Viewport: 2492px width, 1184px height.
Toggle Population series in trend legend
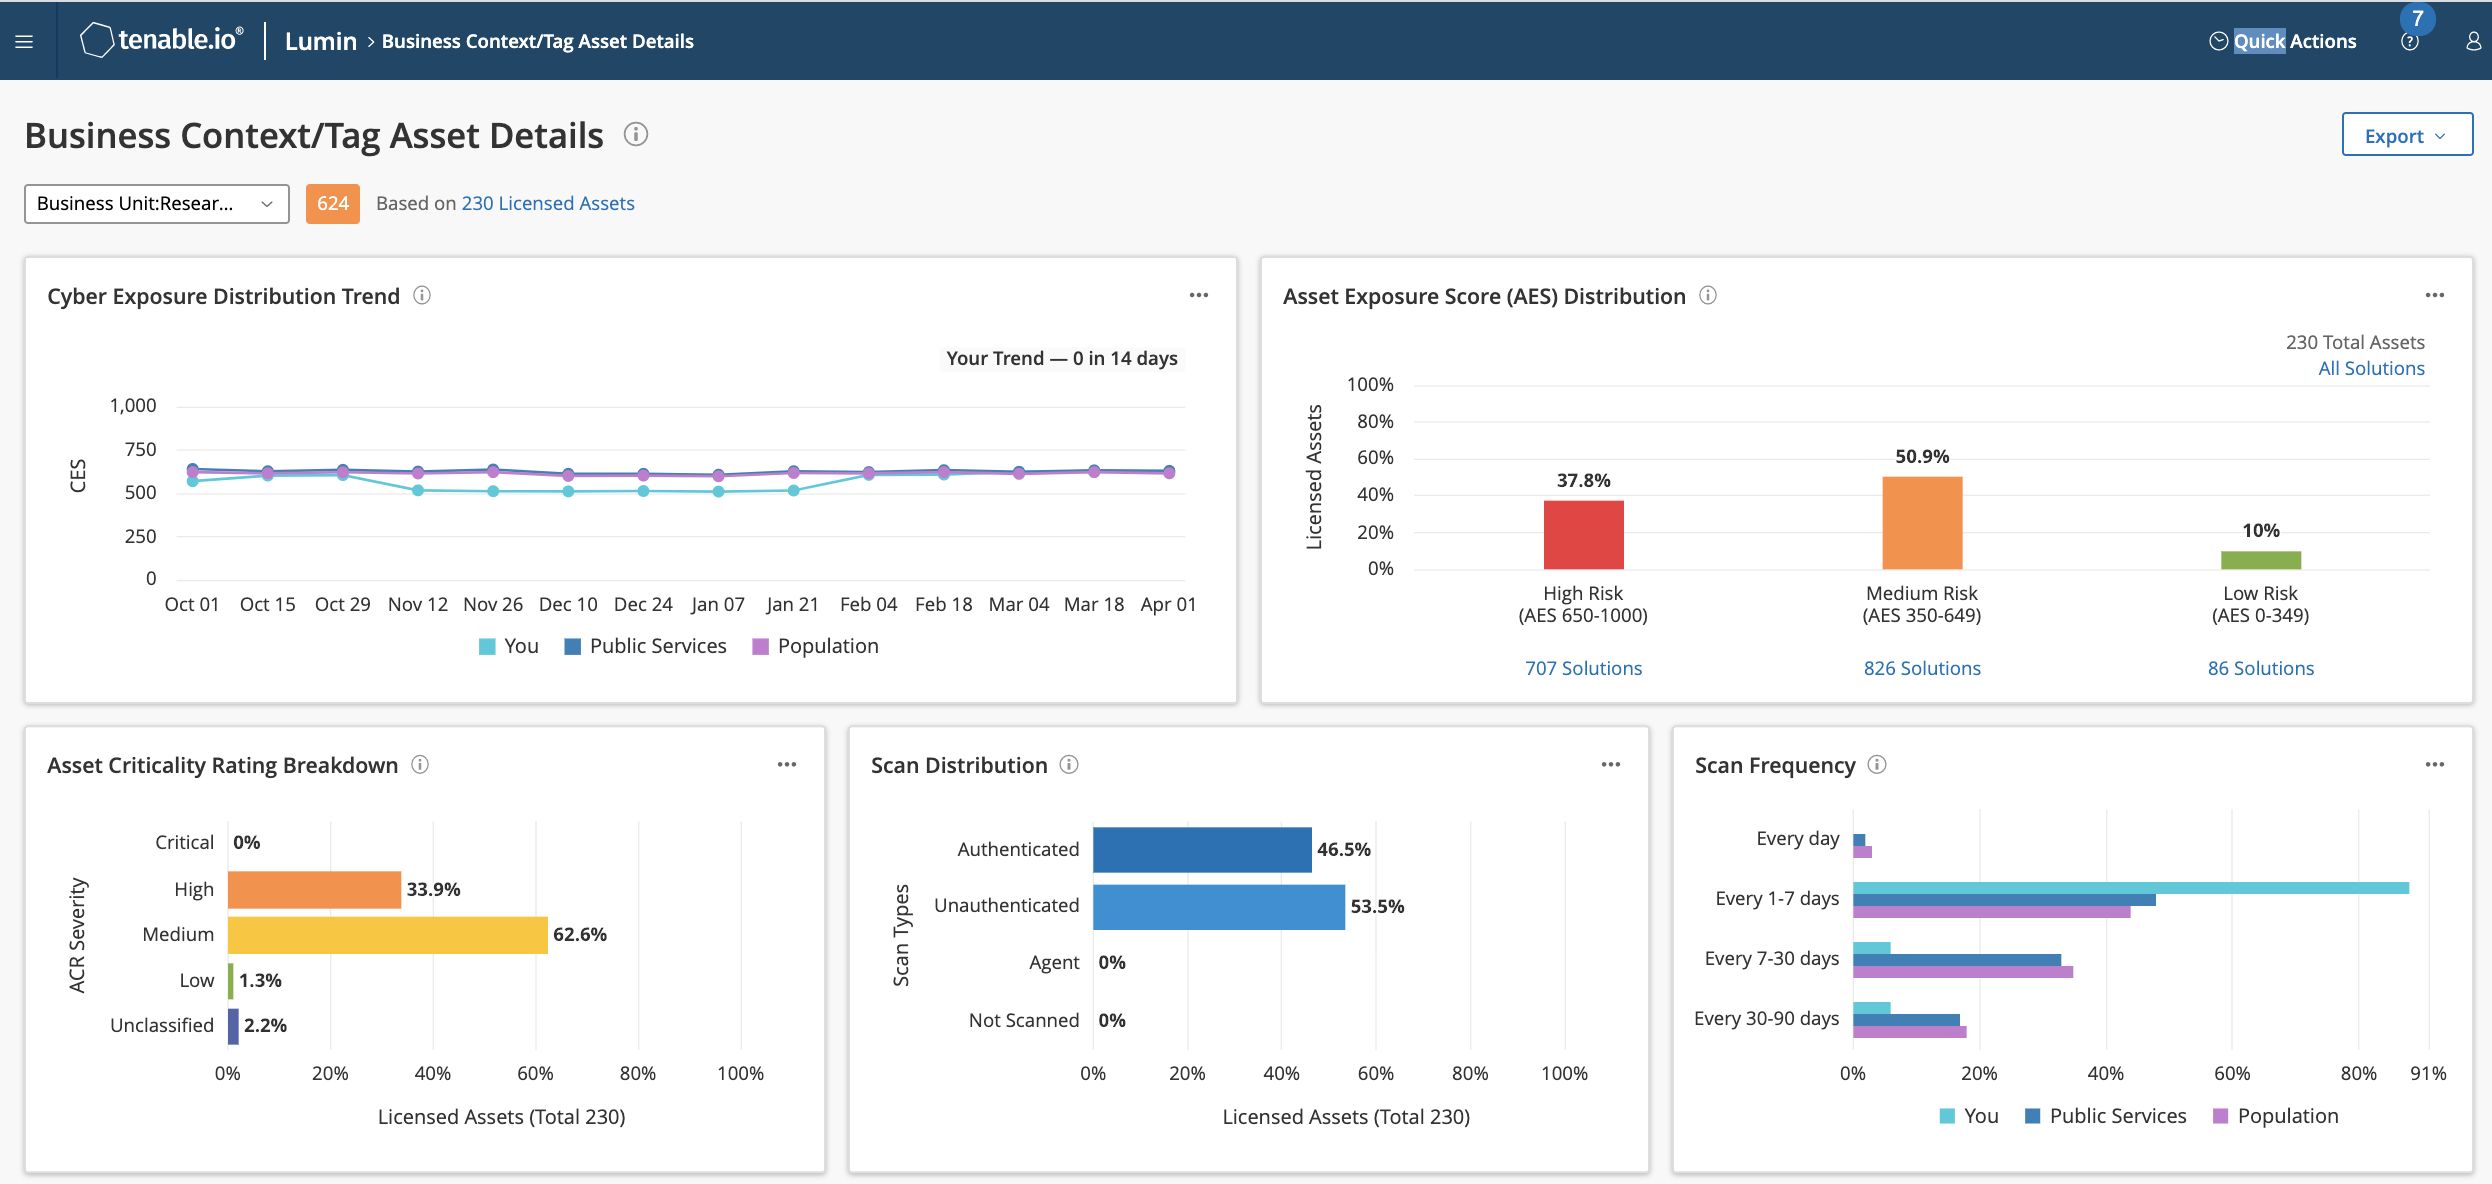[815, 646]
